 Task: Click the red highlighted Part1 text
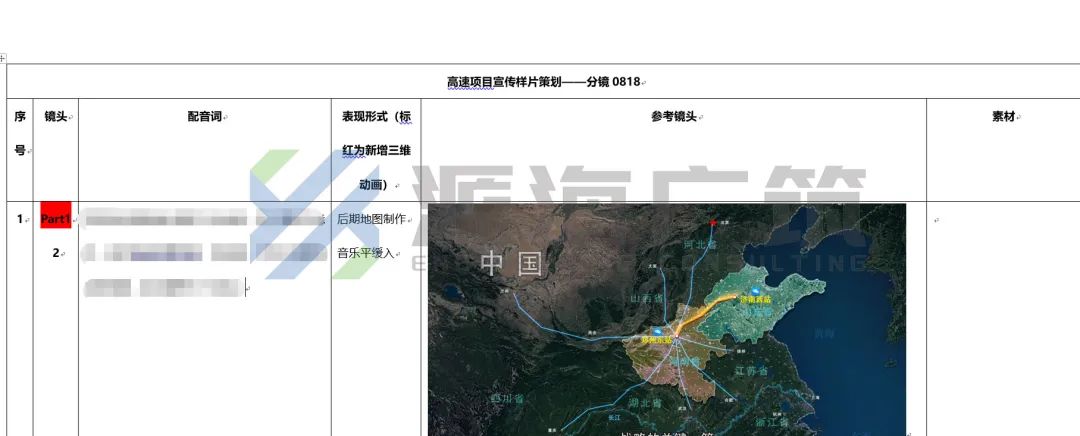point(56,219)
